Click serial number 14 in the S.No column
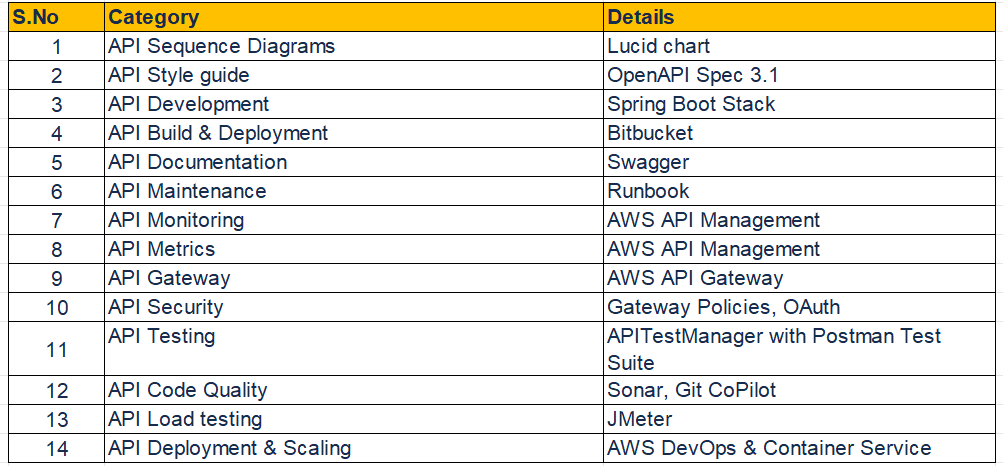The height and width of the screenshot is (466, 1003). [x=56, y=448]
